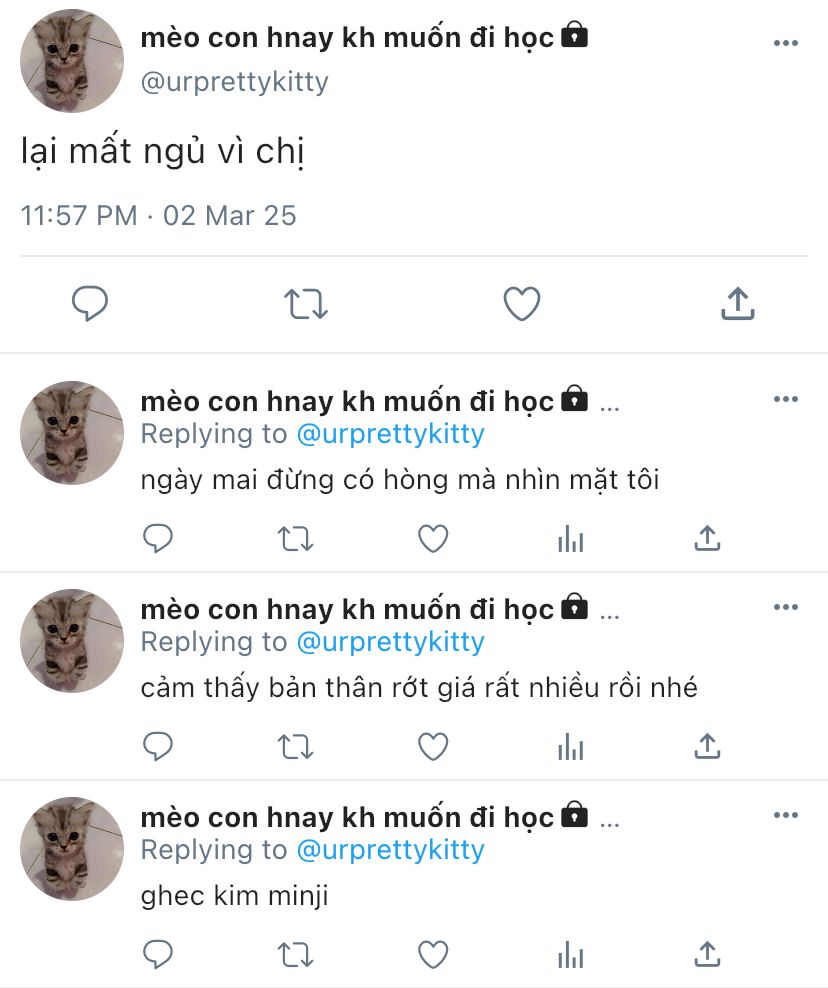828x988 pixels.
Task: Comment on the 'ghec kim minji' reply
Action: 158,955
